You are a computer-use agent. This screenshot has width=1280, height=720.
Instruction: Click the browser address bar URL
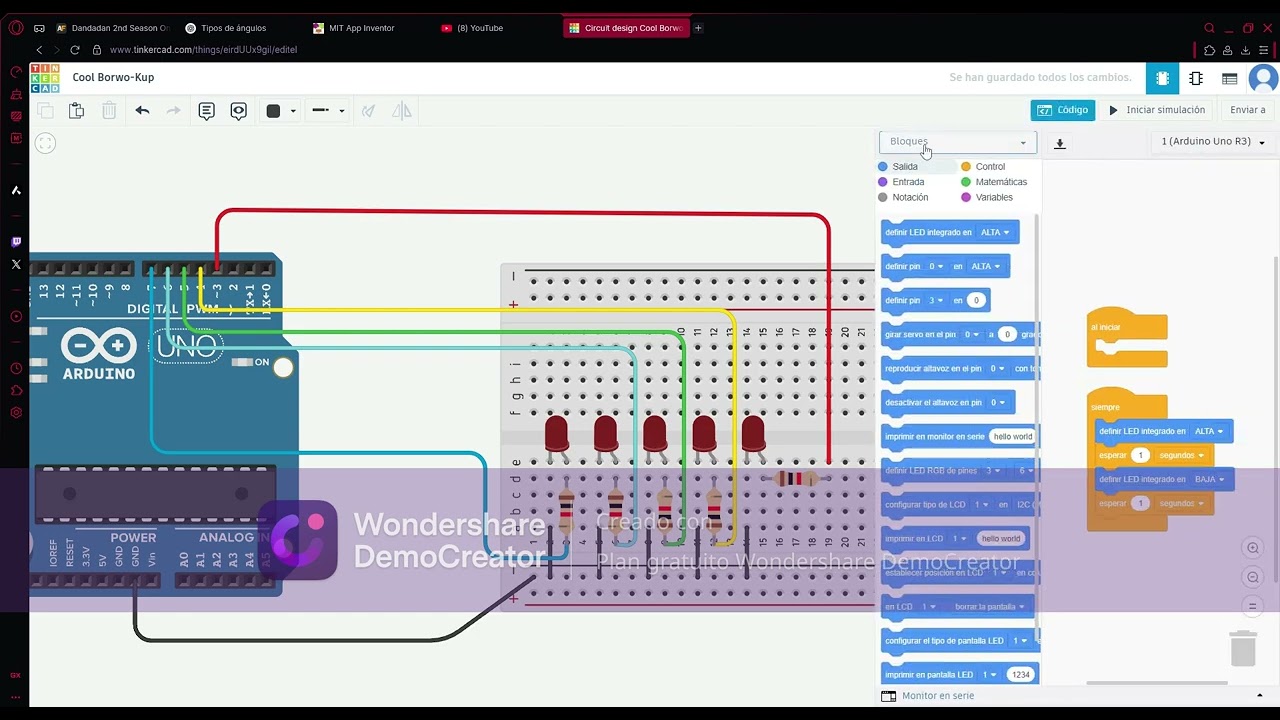(203, 50)
